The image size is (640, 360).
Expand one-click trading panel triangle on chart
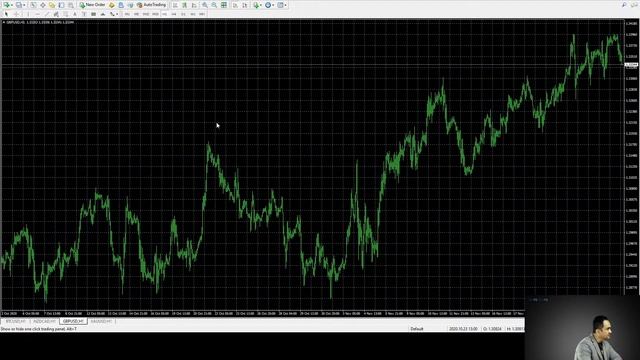[x=4, y=22]
